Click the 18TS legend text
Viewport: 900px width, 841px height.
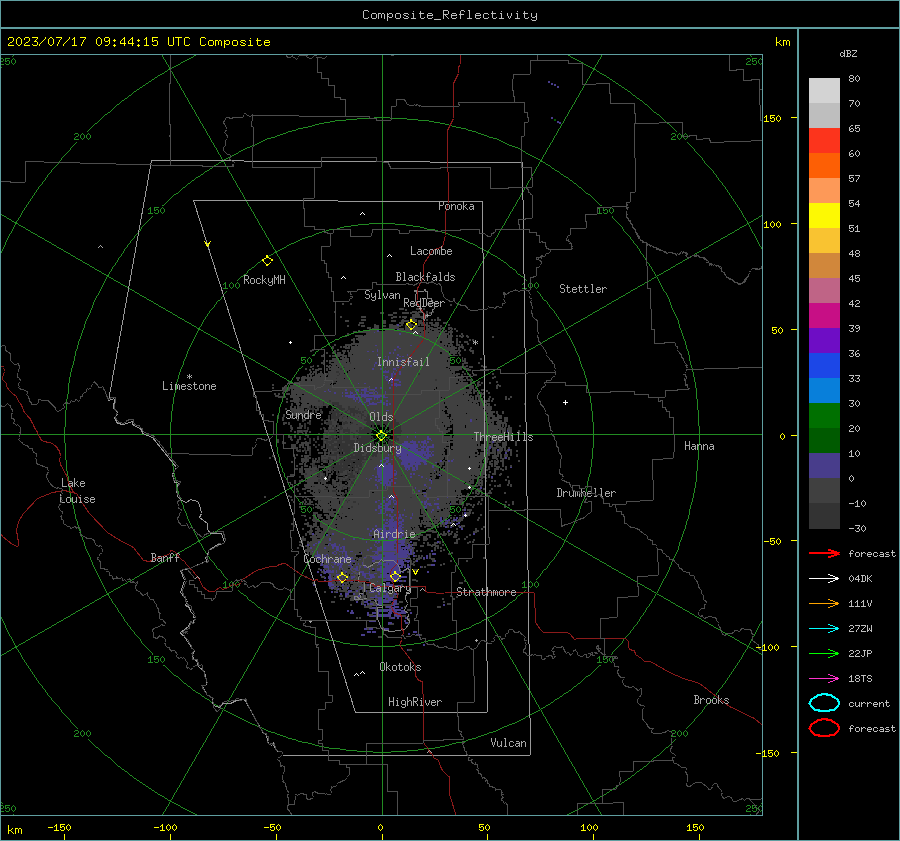pos(860,679)
